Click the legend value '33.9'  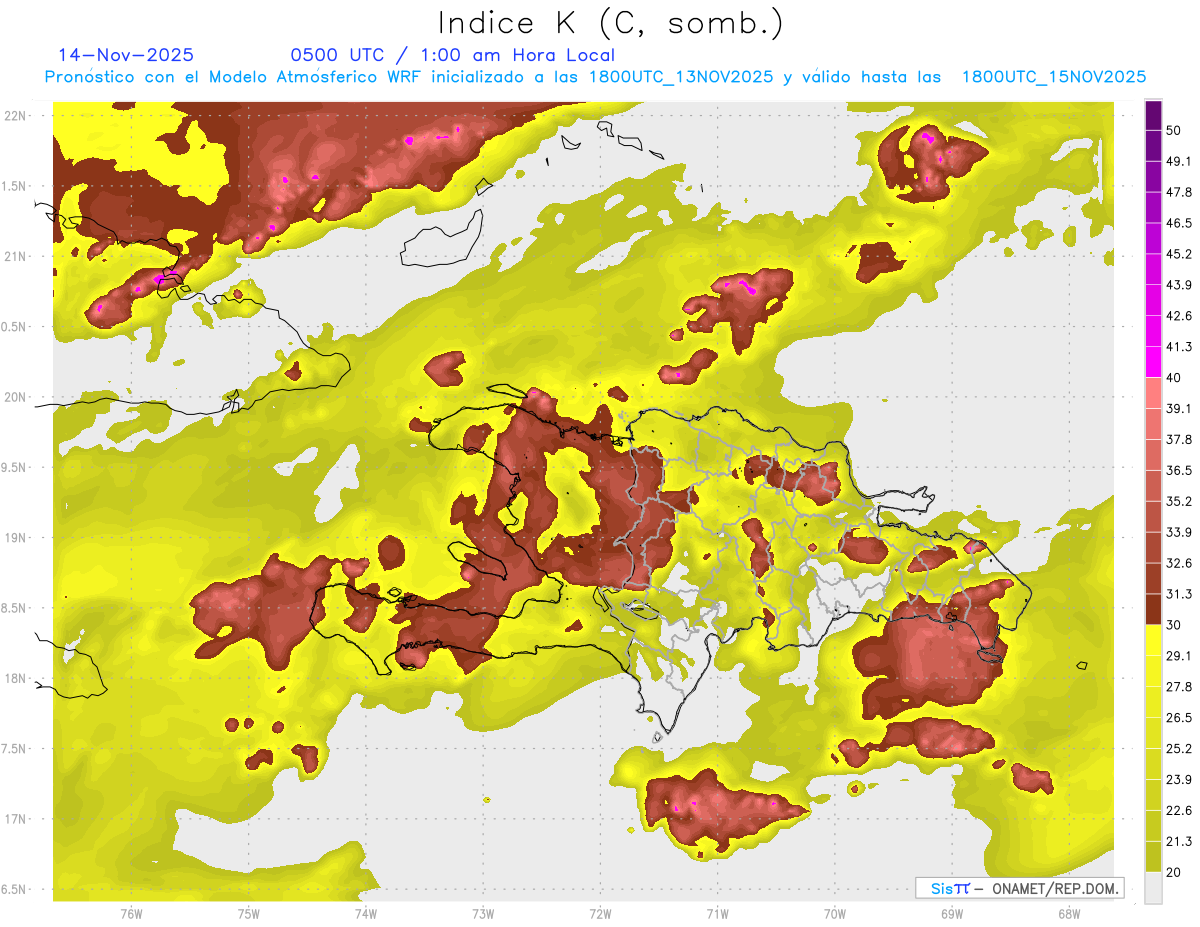click(1179, 533)
